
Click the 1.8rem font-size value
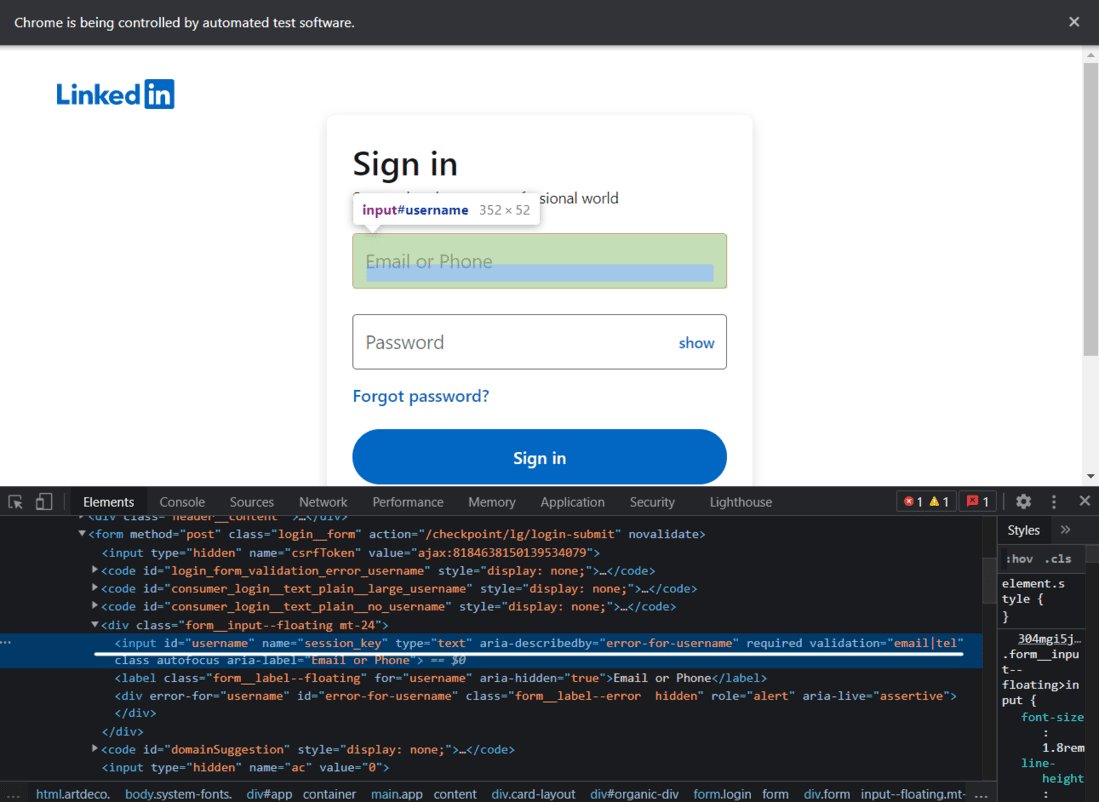tap(1063, 747)
